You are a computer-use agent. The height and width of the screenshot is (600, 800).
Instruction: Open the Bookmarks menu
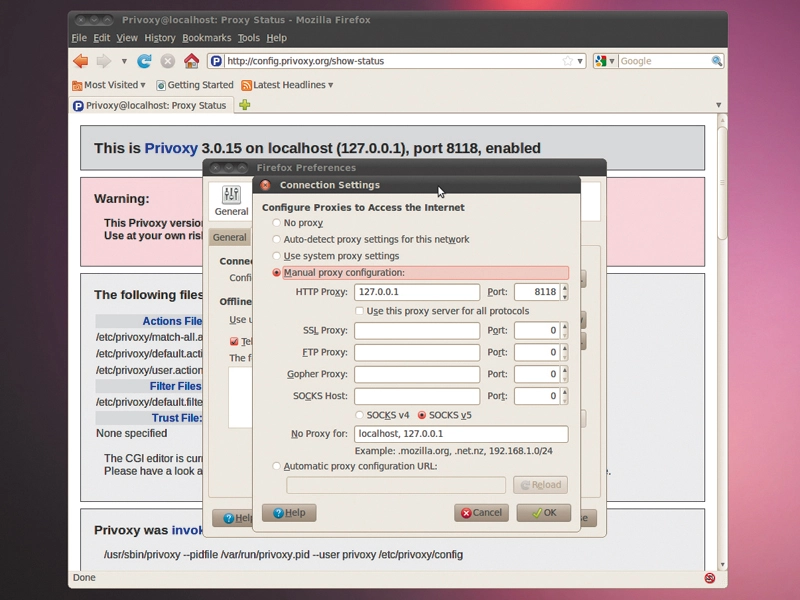(x=207, y=38)
